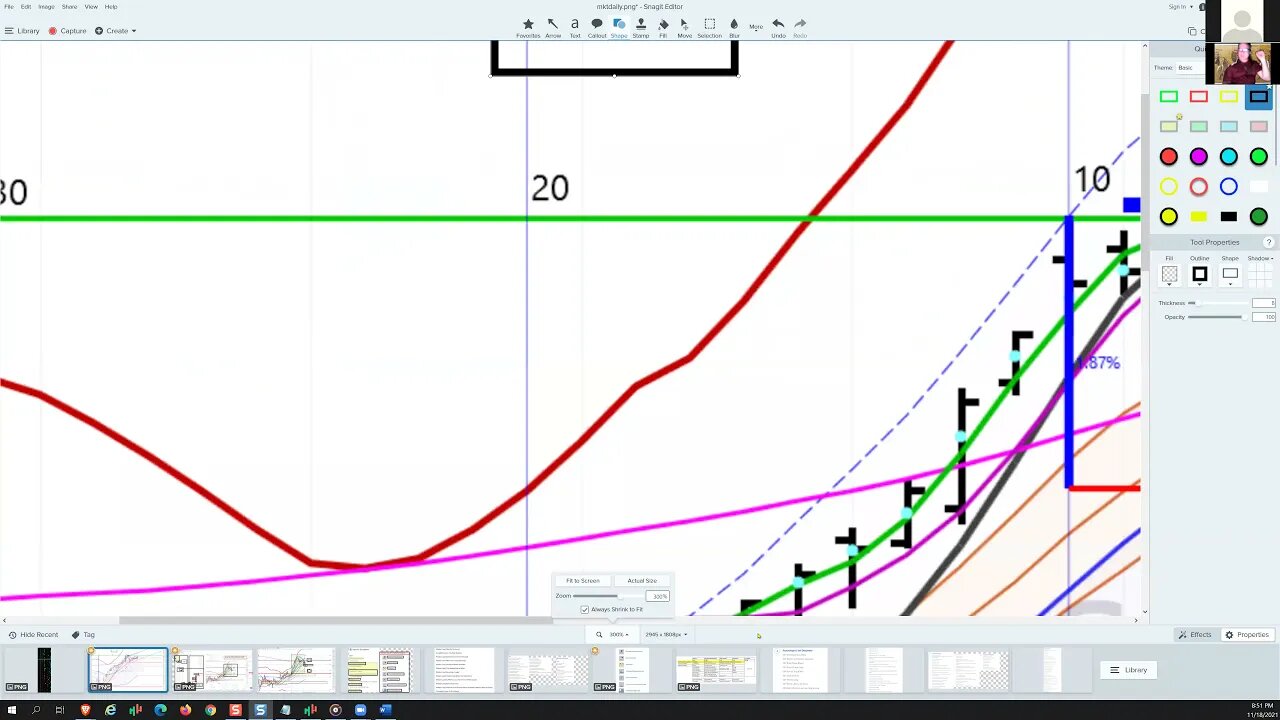Choose the red filled circle style
This screenshot has height=720, width=1280.
click(x=1168, y=157)
